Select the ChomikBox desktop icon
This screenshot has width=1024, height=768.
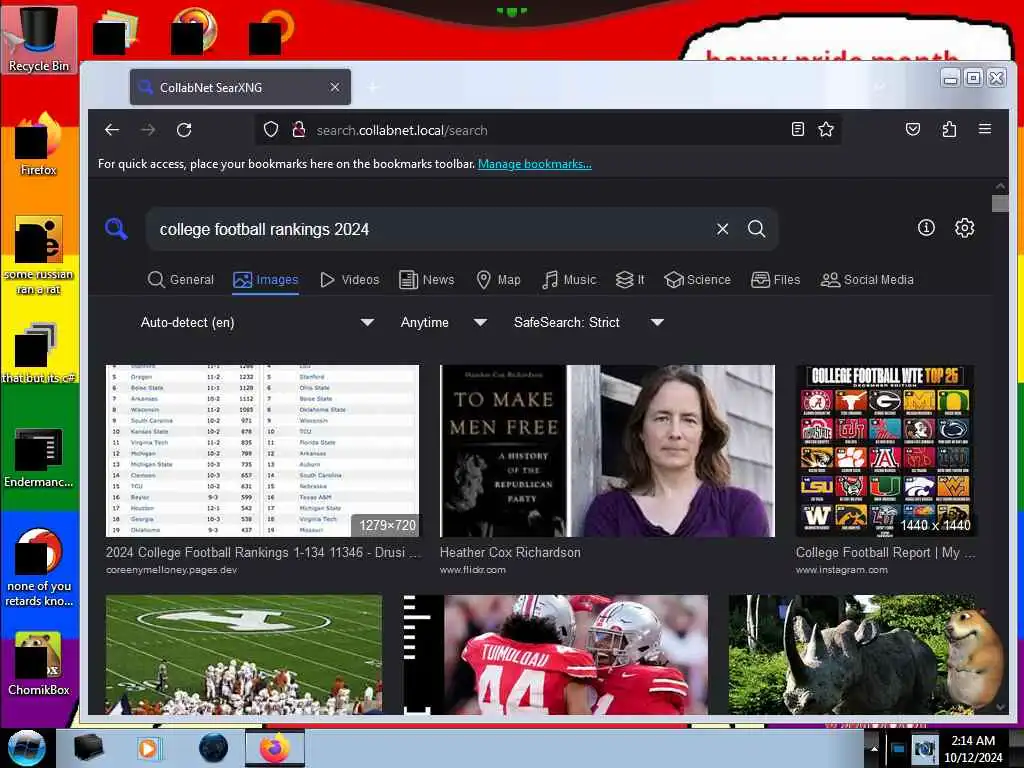pos(39,663)
